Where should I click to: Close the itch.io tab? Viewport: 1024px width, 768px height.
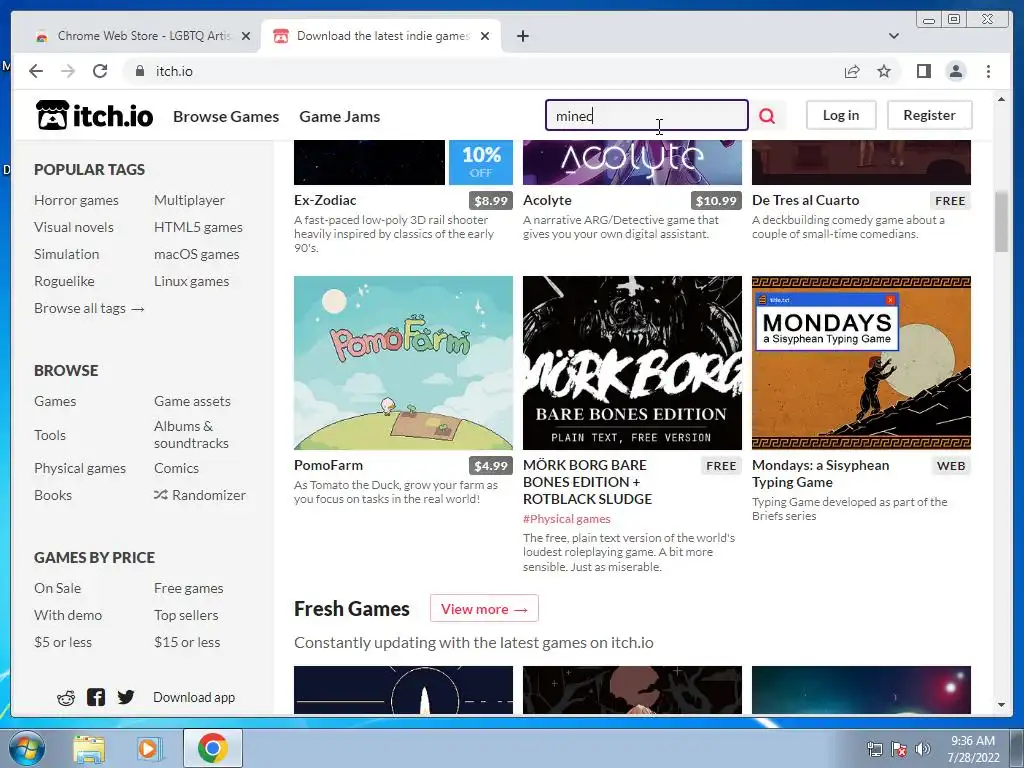[x=485, y=36]
